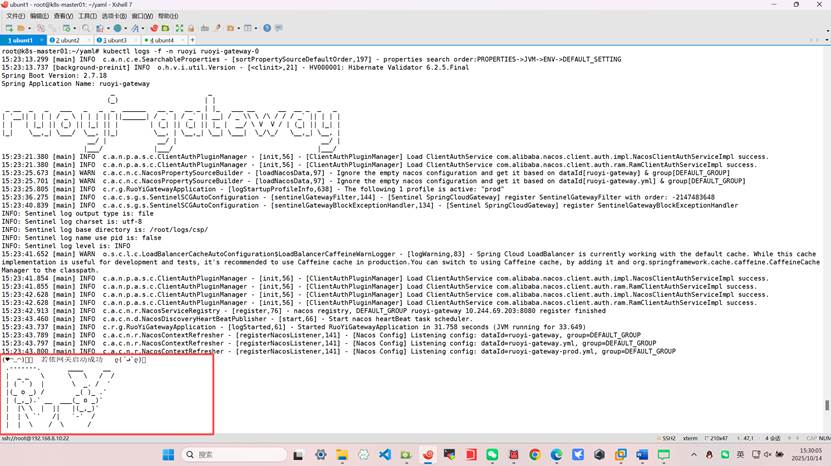
Task: Expand the pane layout dropdown arrow
Action: pyautogui.click(x=256, y=28)
